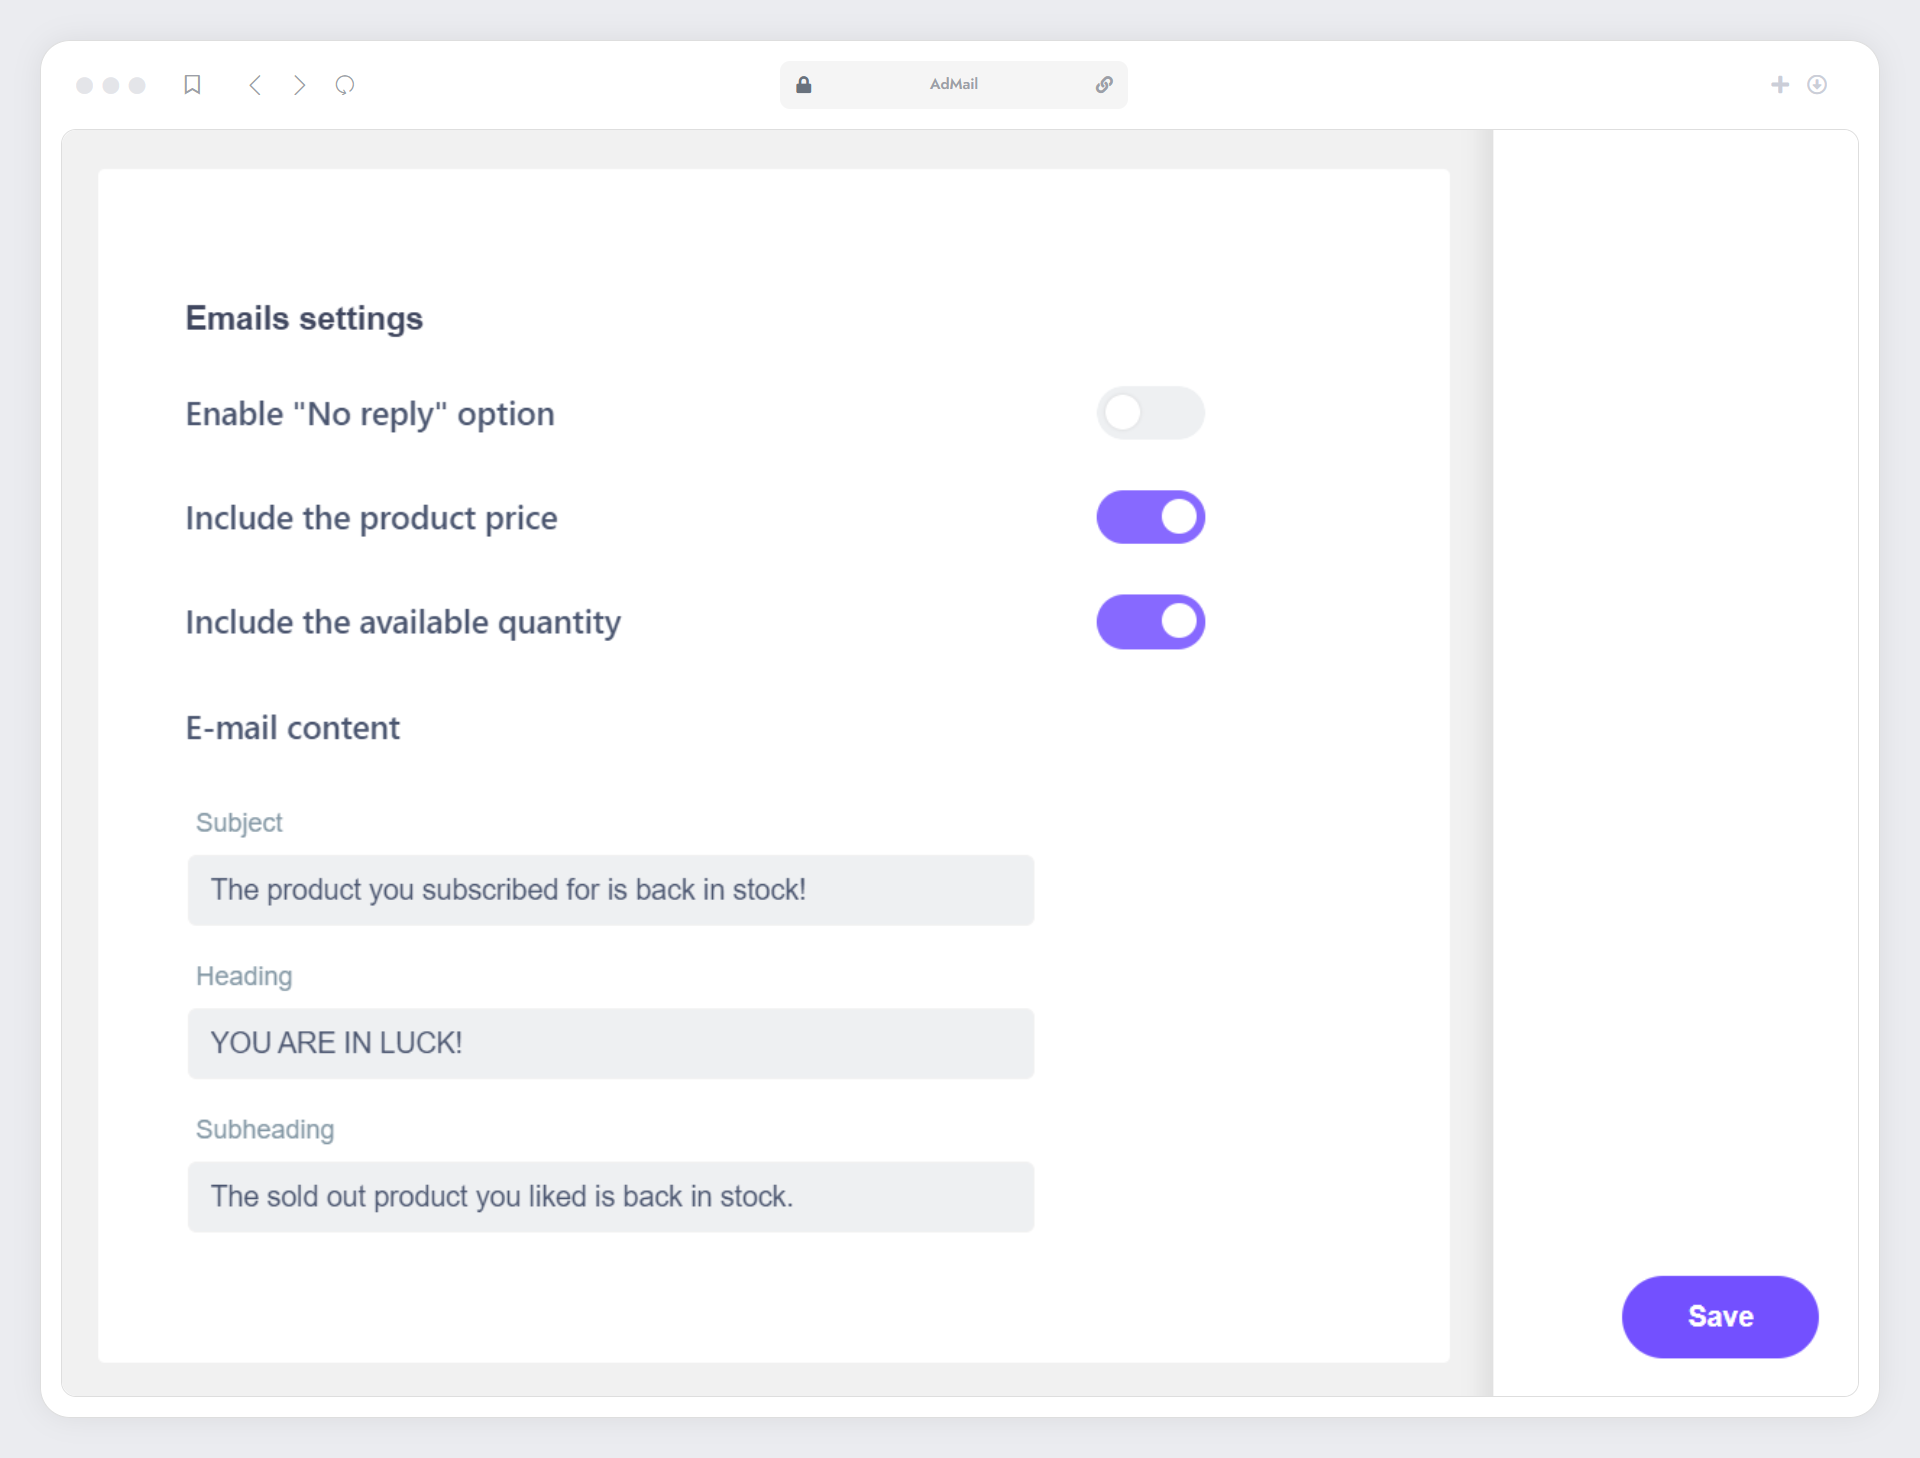This screenshot has height=1458, width=1920.
Task: Click the link icon in address bar
Action: 1104,85
